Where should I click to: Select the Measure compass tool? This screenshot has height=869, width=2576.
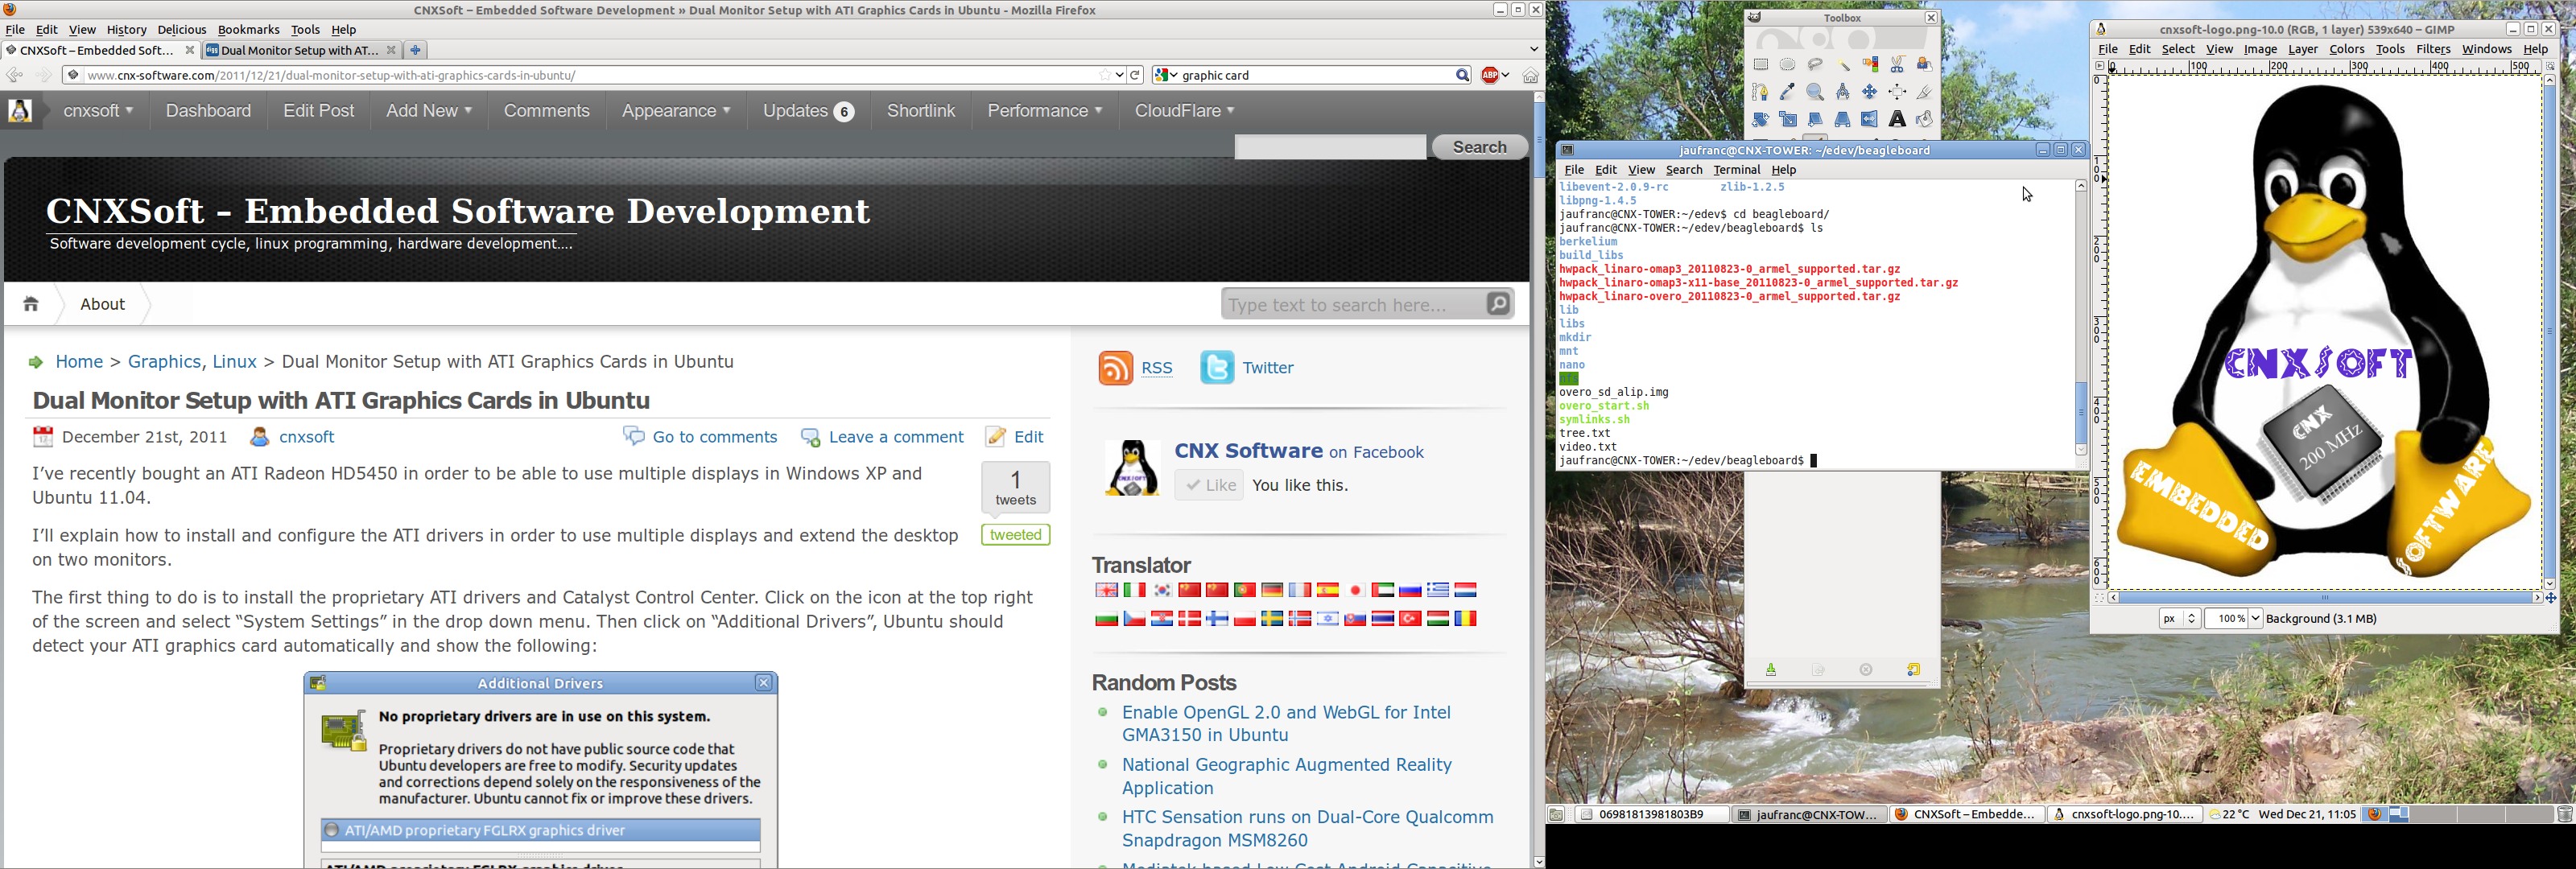point(1843,92)
